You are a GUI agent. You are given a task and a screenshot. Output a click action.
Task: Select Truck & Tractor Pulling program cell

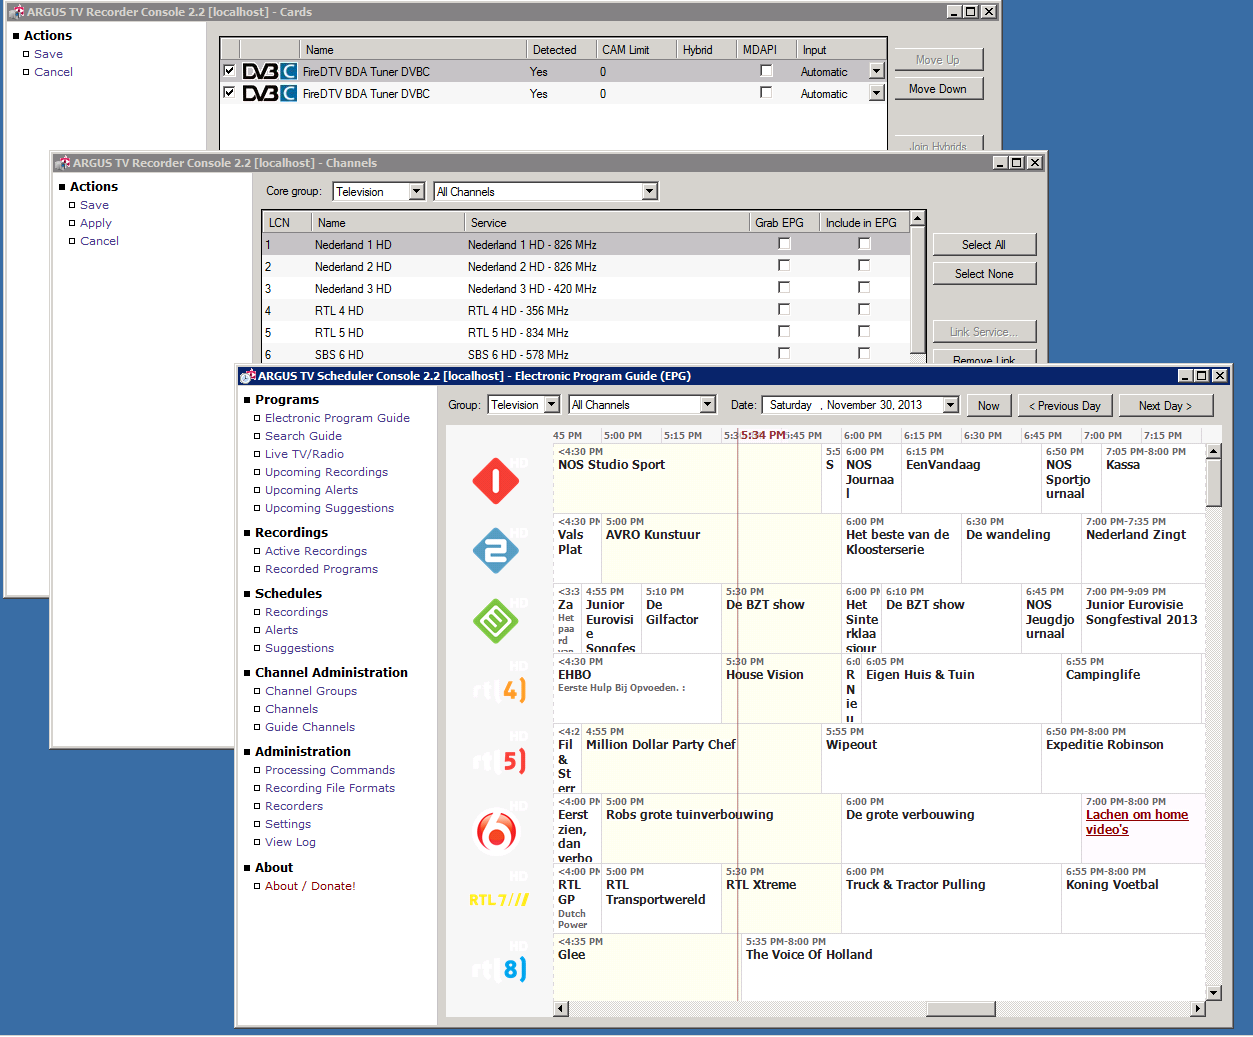click(x=951, y=898)
